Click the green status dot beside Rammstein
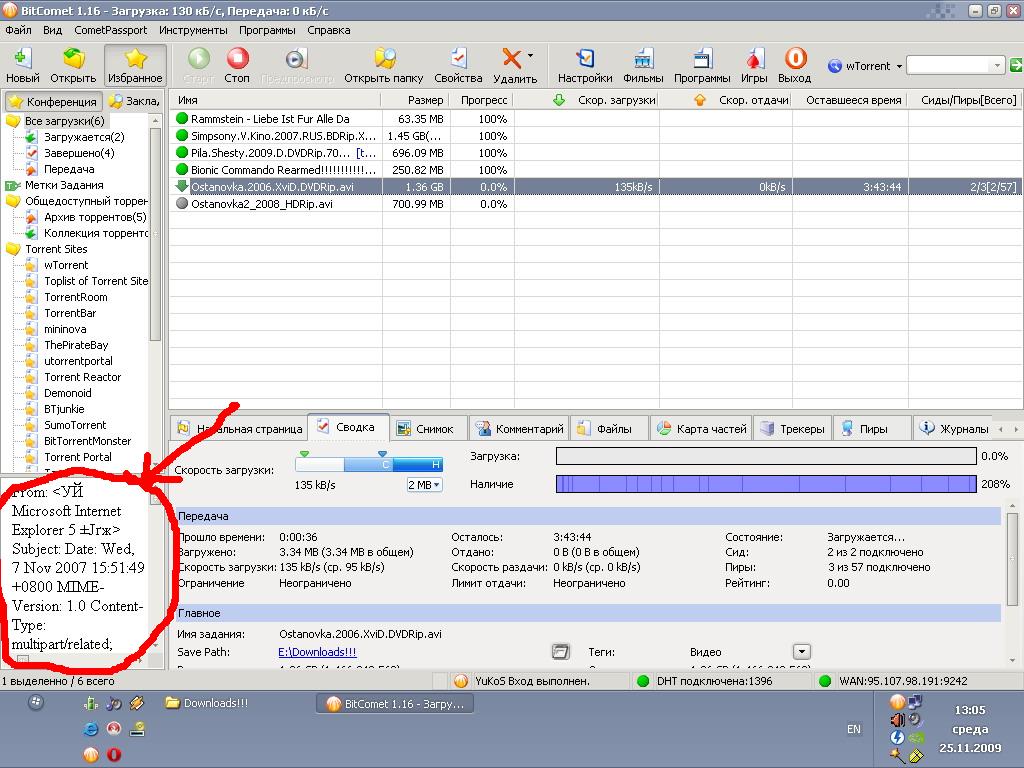1024x768 pixels. (182, 118)
